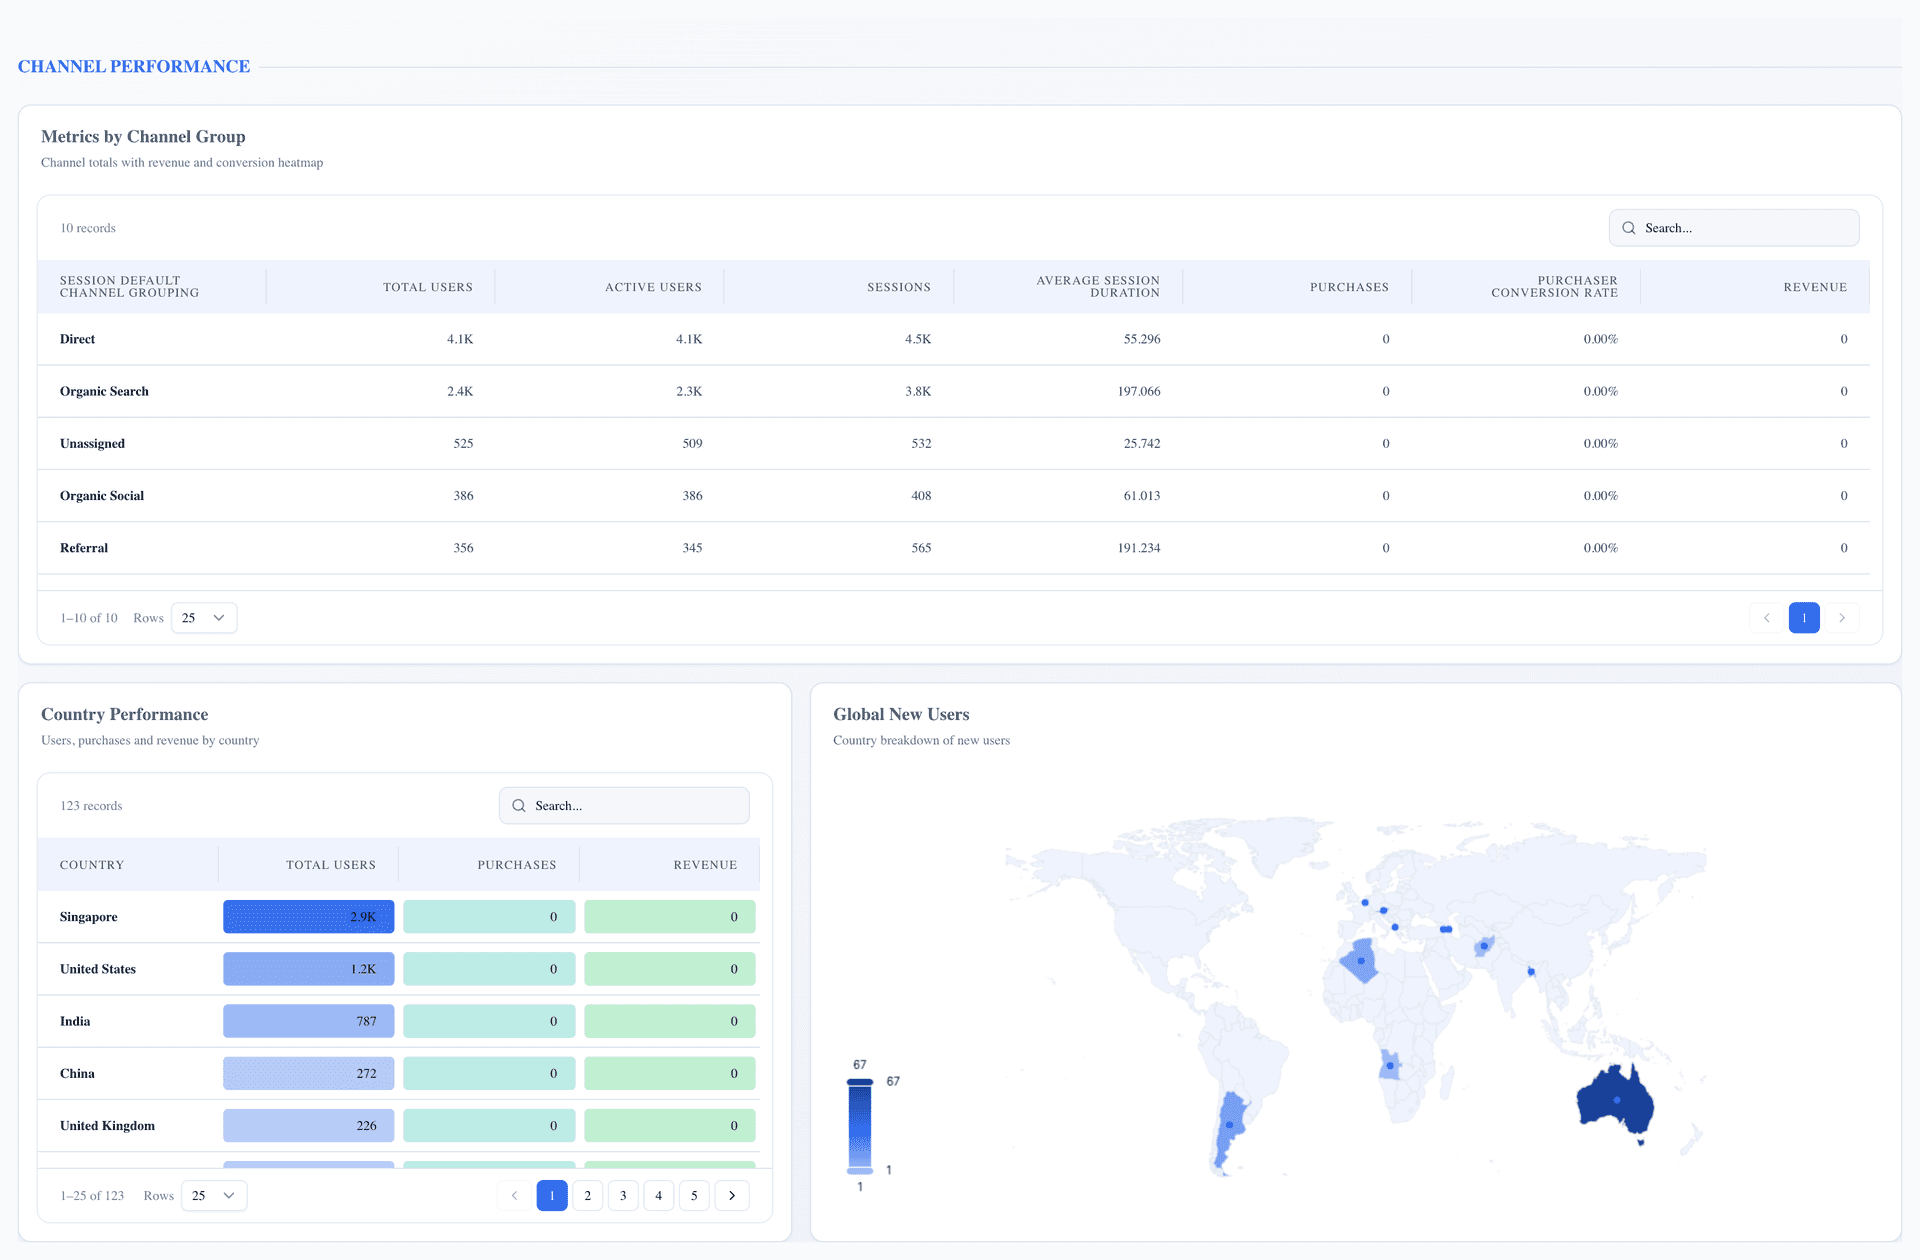Click the country table search magnifier icon
Screen dimensions: 1920x1260
[519, 806]
